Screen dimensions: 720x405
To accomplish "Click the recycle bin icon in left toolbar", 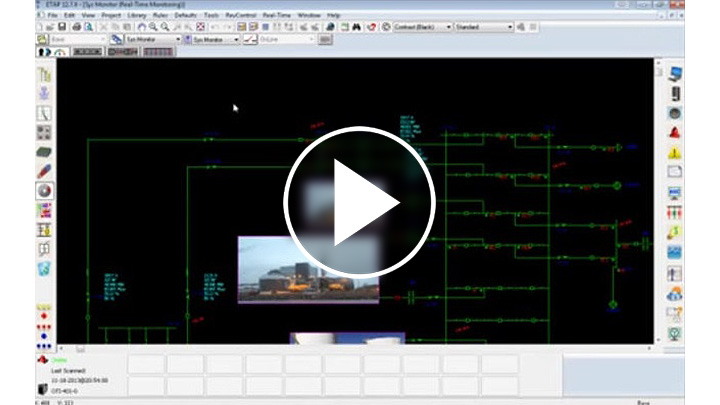I will (x=44, y=269).
